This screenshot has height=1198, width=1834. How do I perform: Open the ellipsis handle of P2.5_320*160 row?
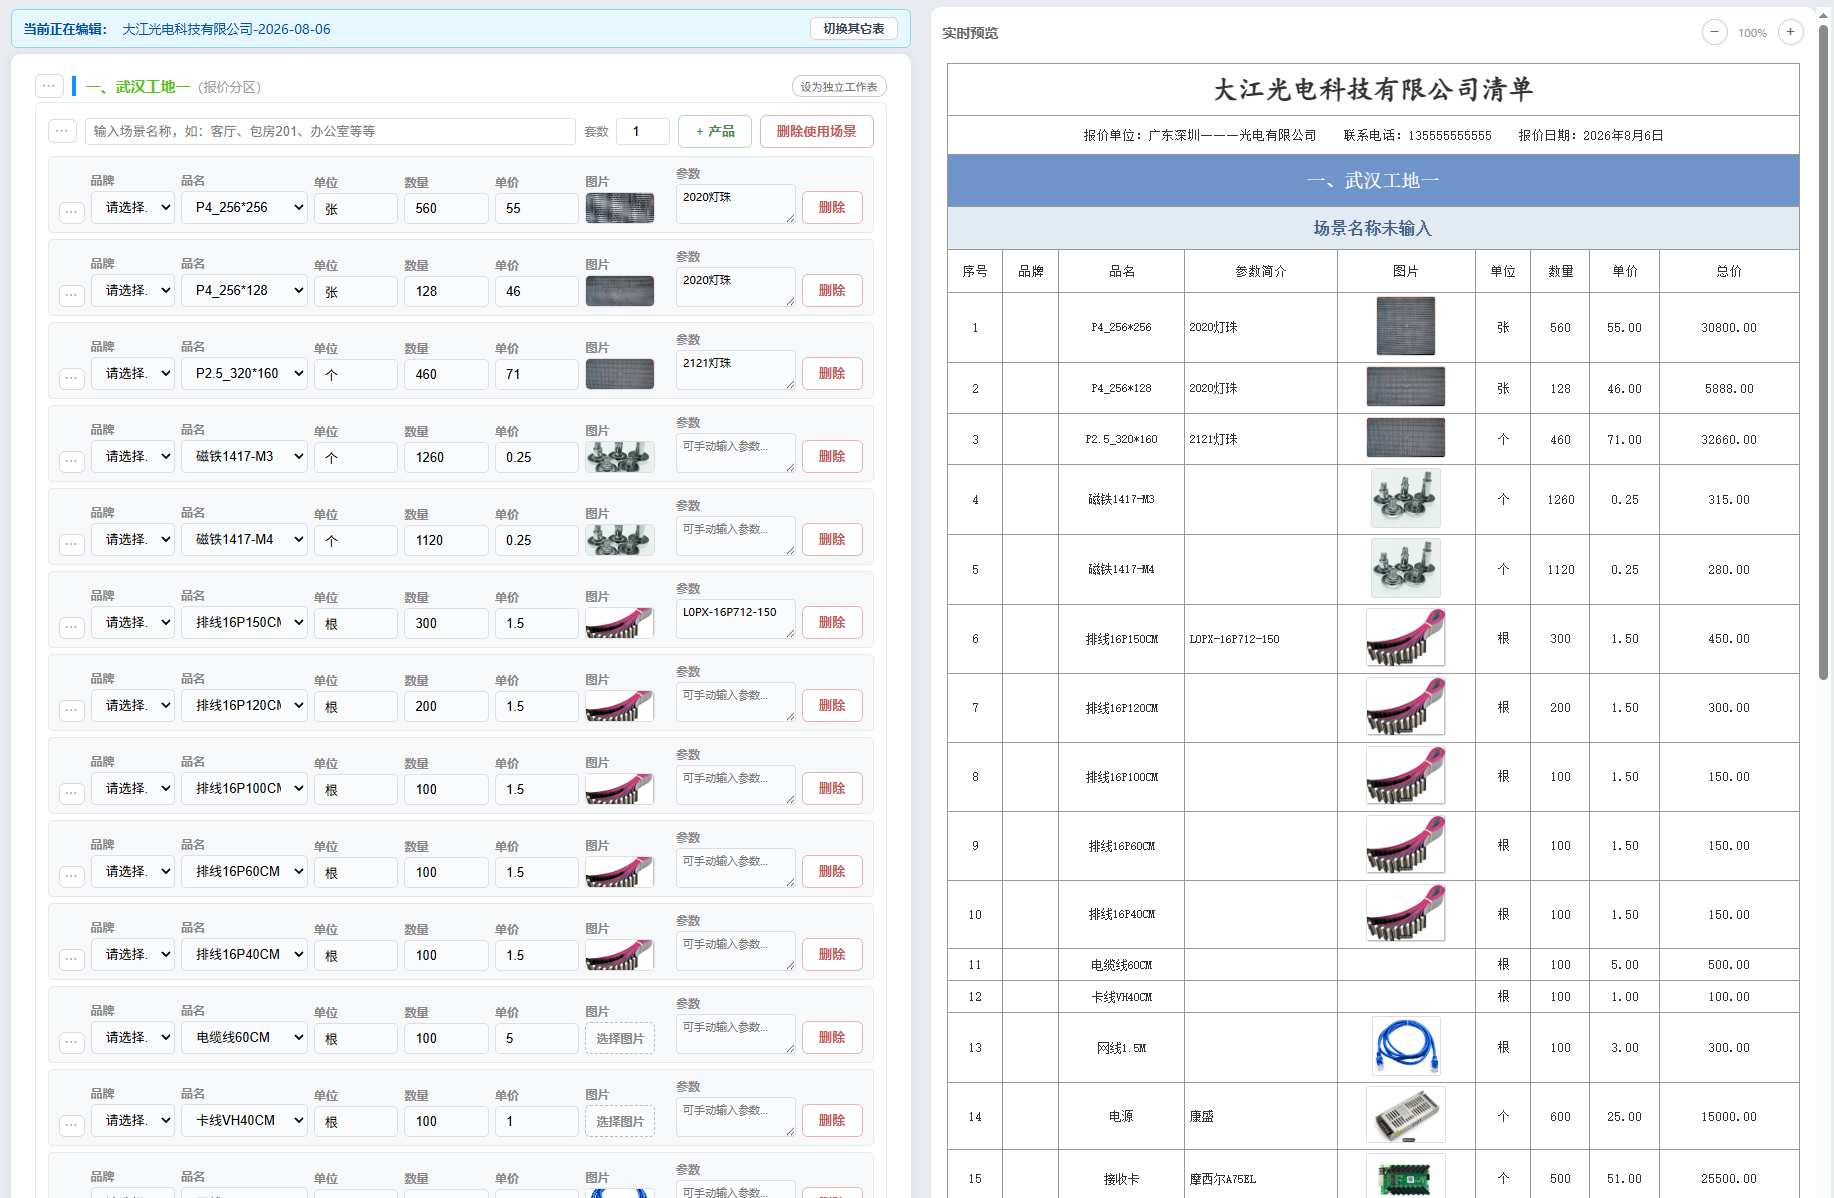[71, 378]
